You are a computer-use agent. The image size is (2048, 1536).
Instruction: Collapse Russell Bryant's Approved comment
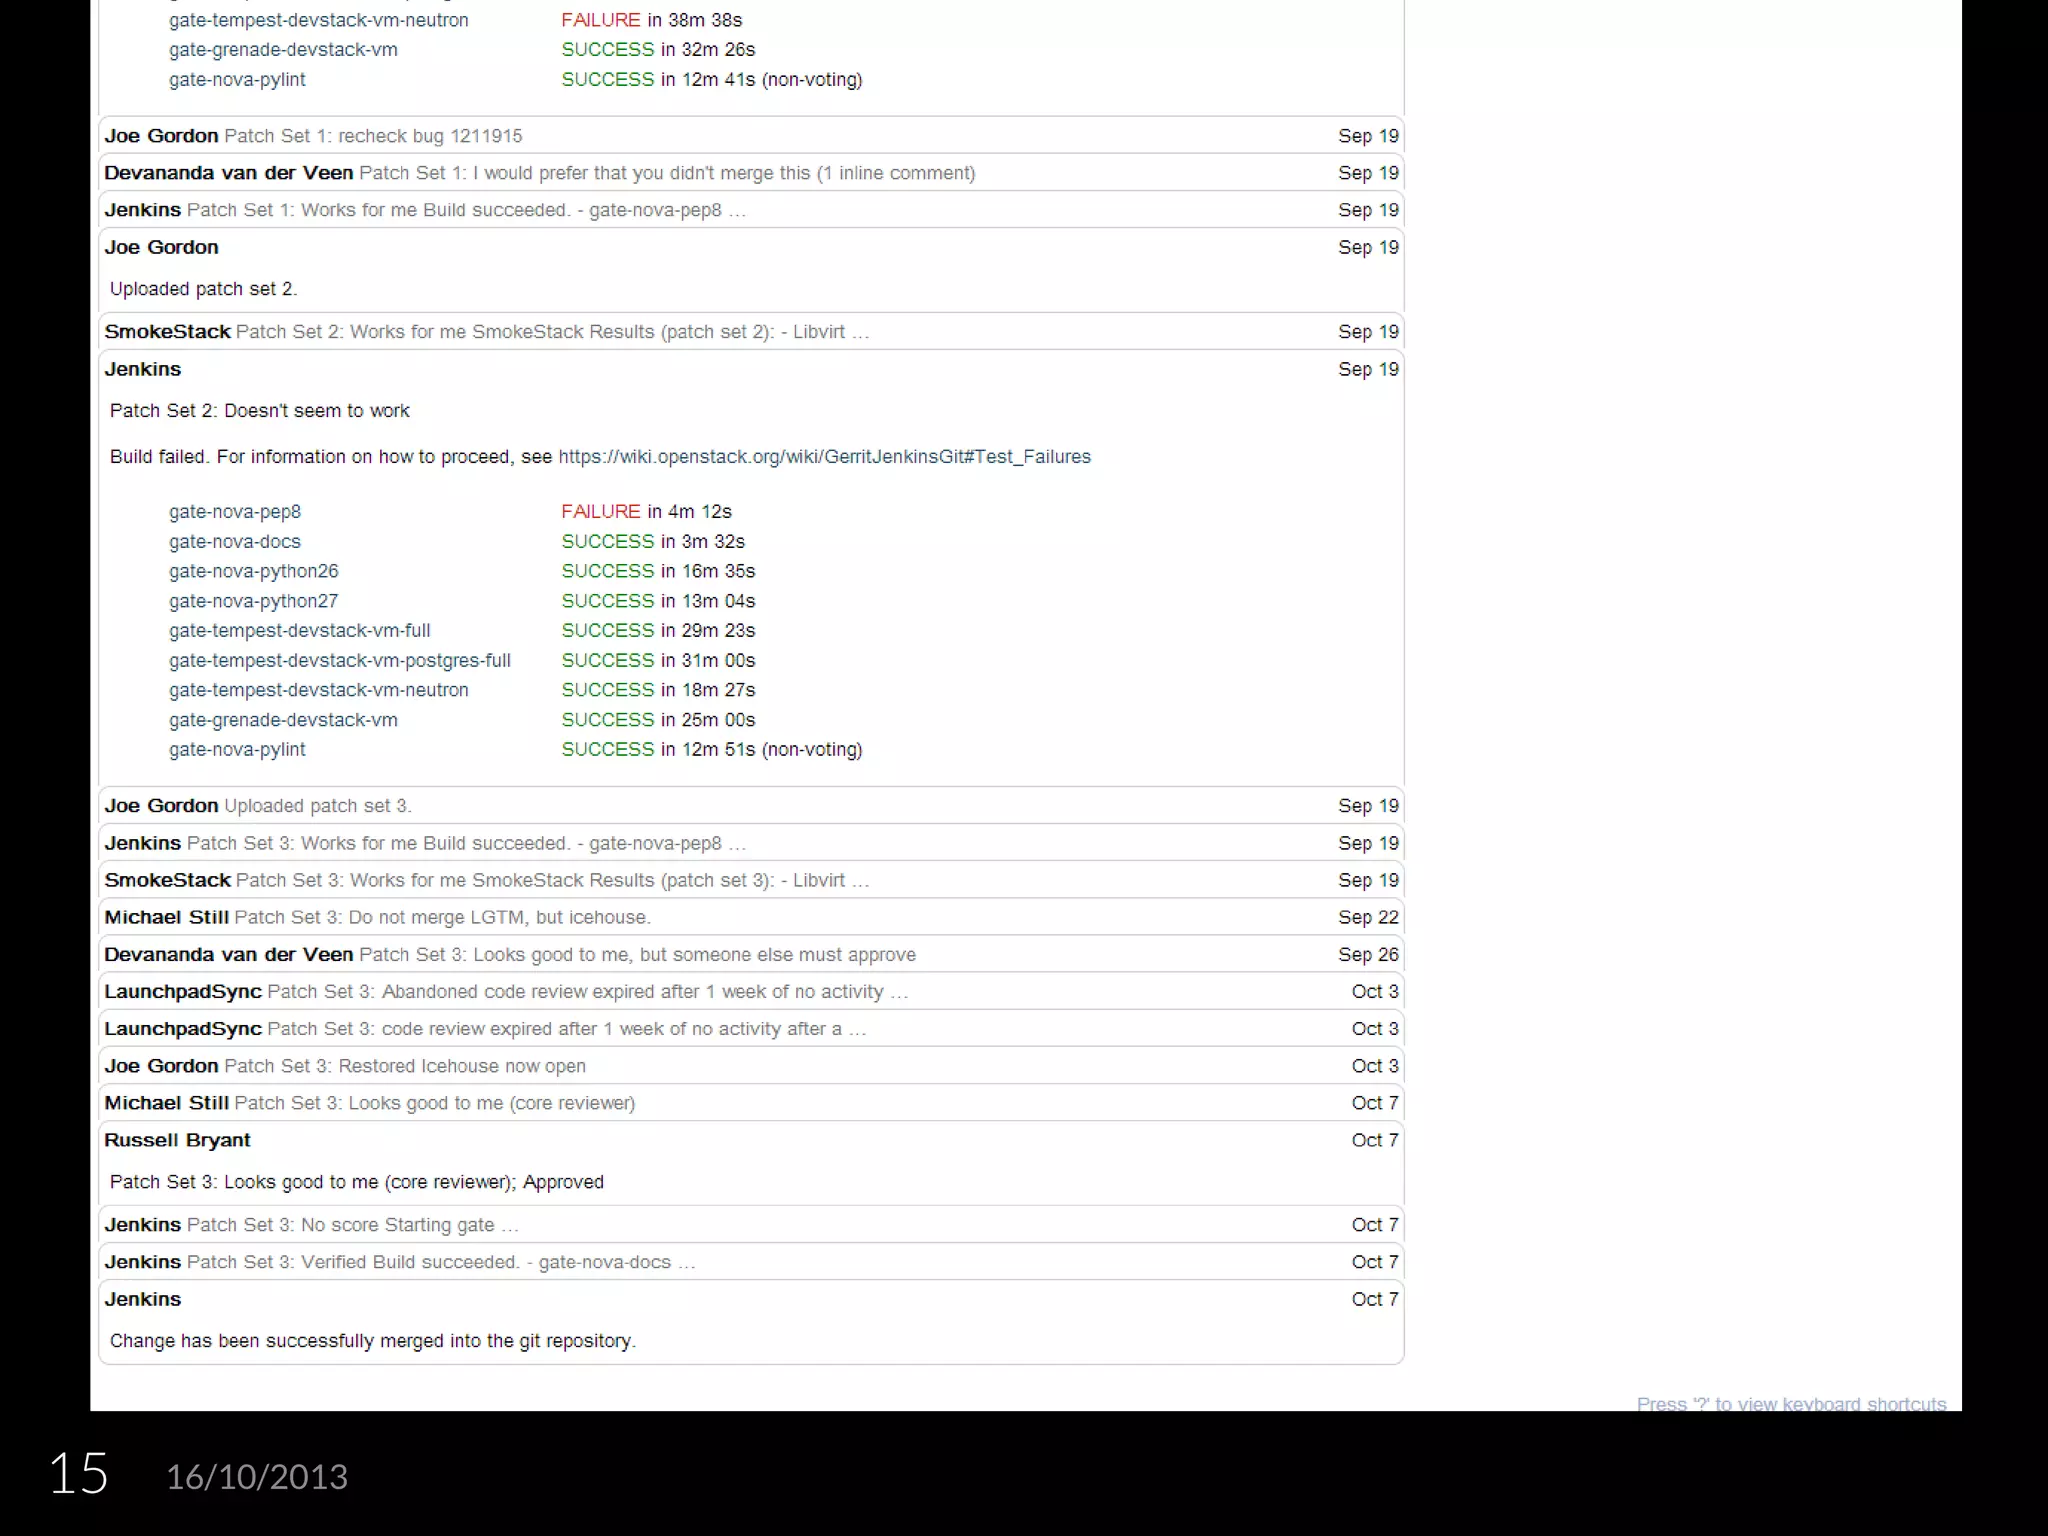coord(751,1140)
